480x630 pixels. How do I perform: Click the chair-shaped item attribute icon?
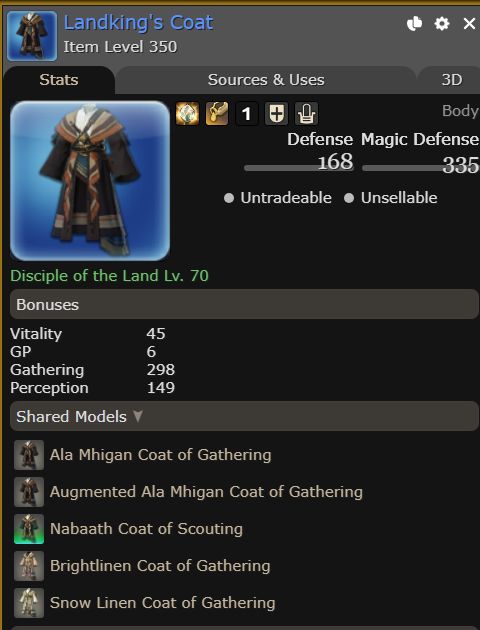click(306, 114)
